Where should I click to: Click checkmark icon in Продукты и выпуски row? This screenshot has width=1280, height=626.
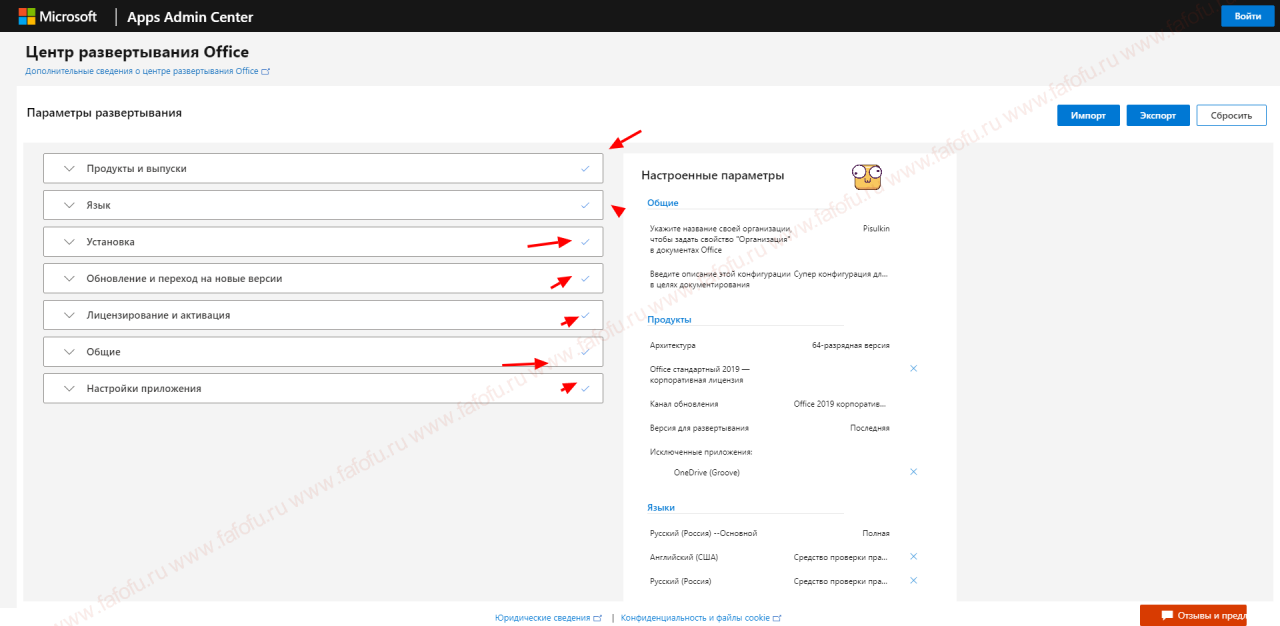tap(585, 168)
